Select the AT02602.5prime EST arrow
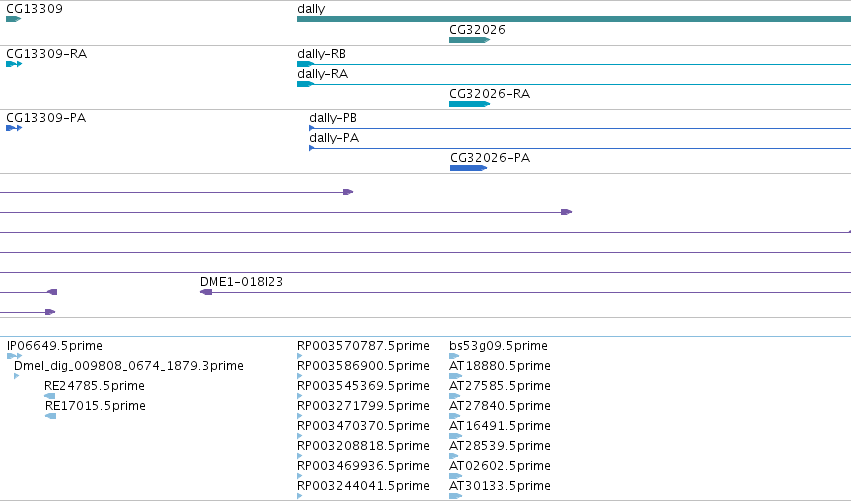The width and height of the screenshot is (851, 501). [455, 476]
